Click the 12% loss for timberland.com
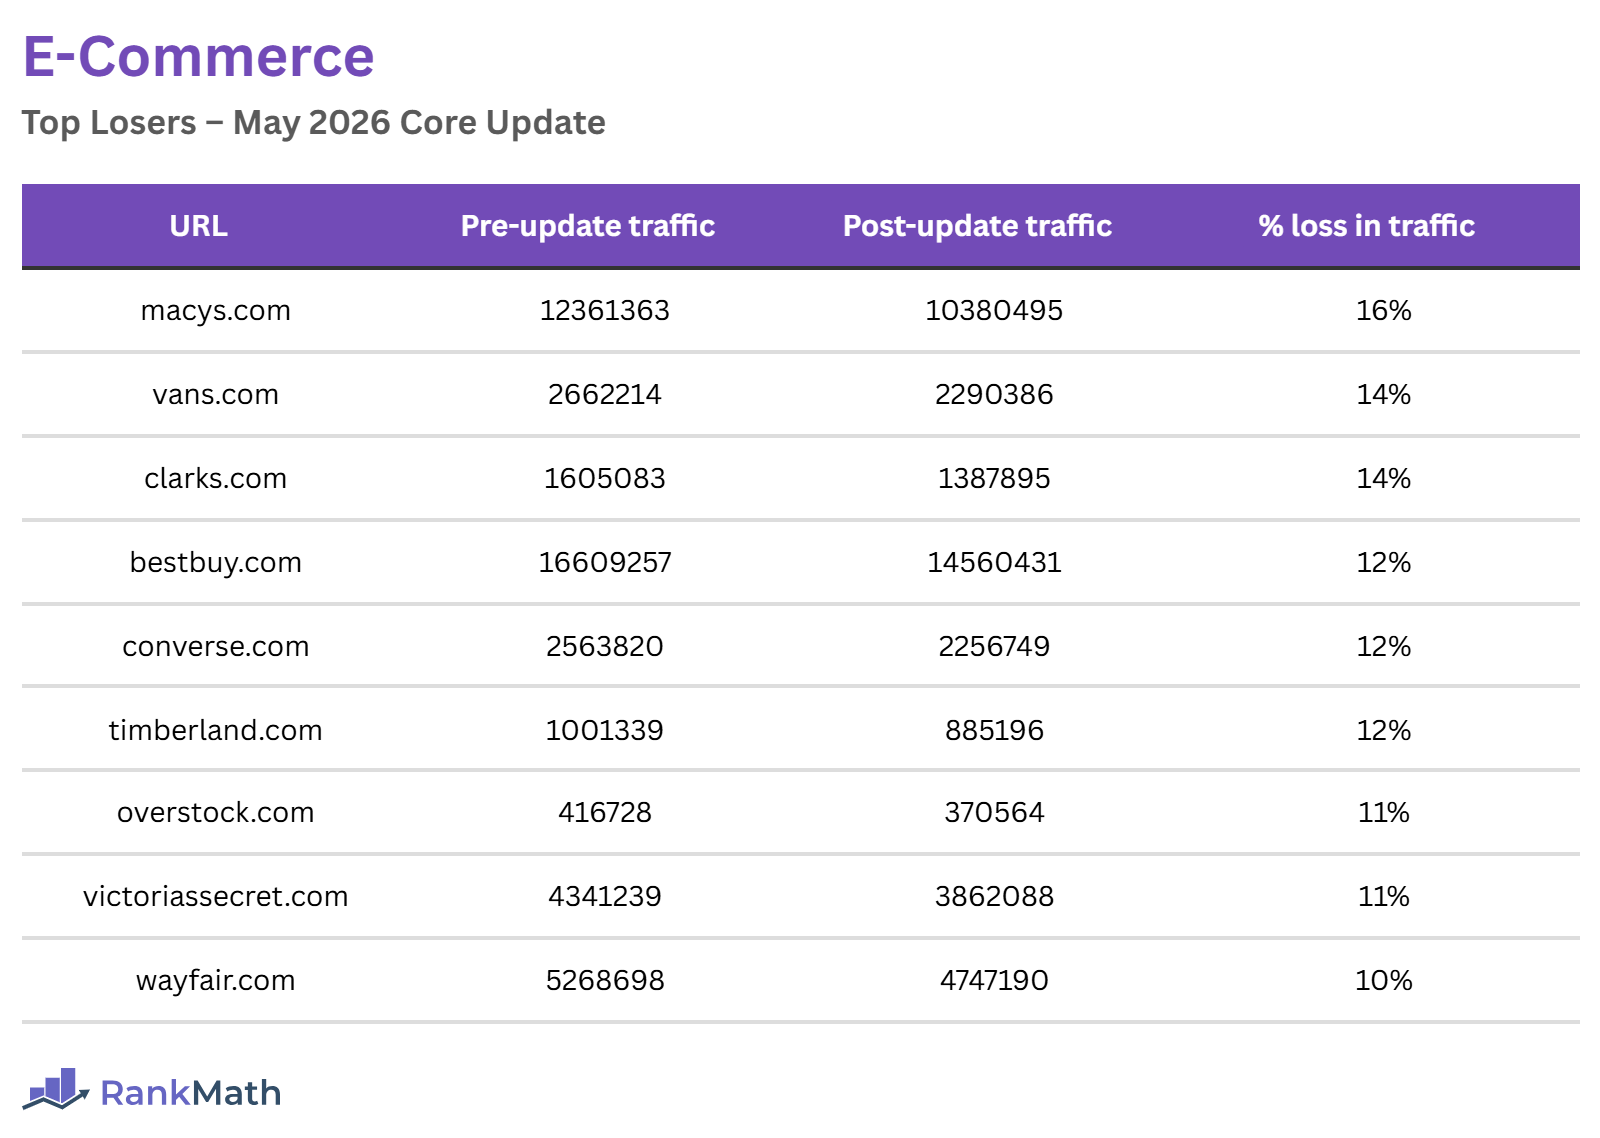The width and height of the screenshot is (1600, 1138). pos(1384,731)
